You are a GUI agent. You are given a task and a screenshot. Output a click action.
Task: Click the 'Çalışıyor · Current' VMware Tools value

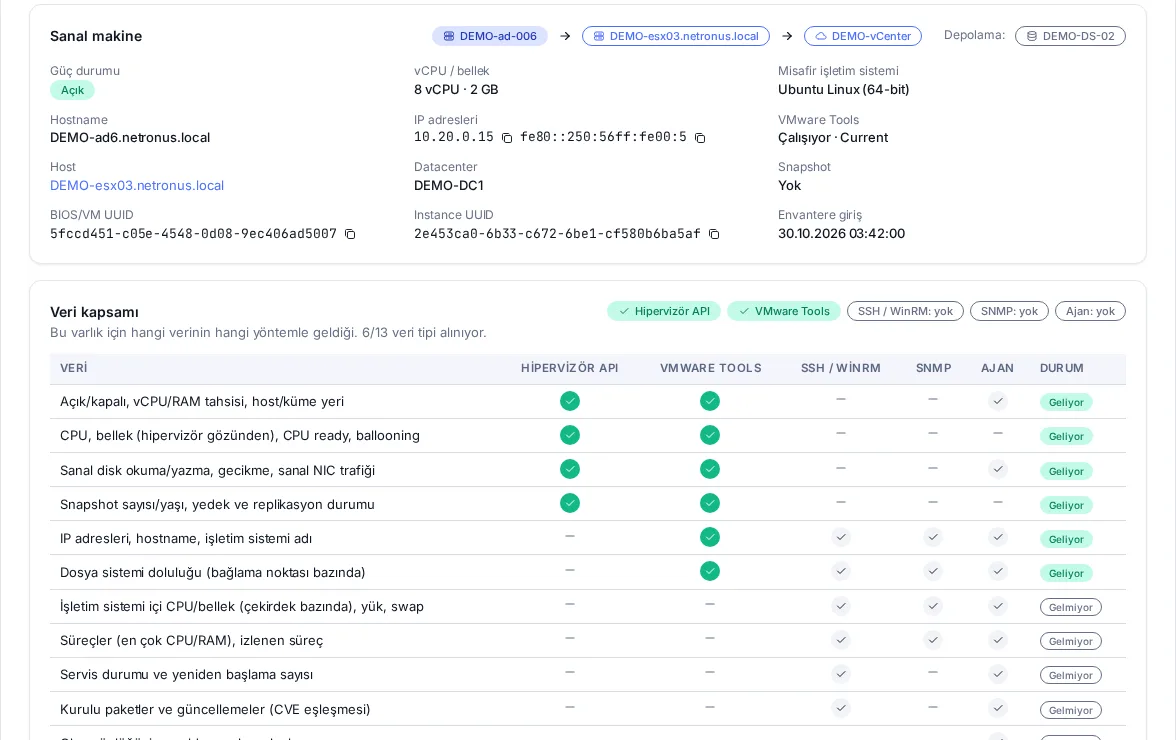click(x=832, y=138)
